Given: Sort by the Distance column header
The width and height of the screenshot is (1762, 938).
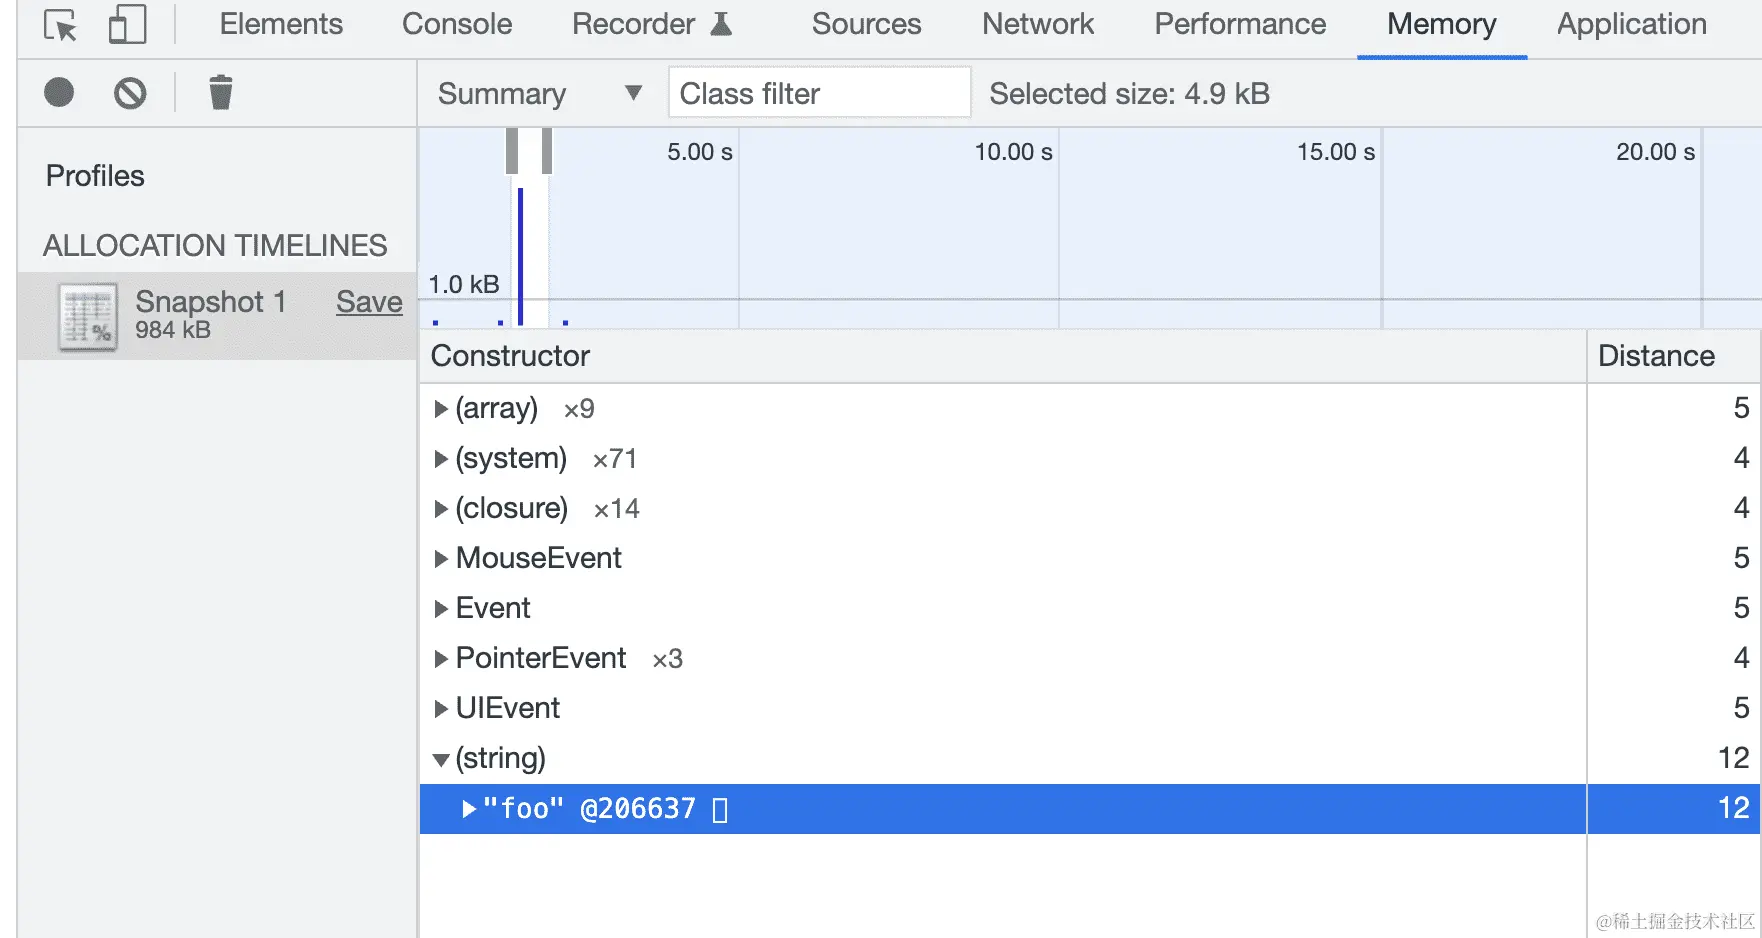Looking at the screenshot, I should tap(1656, 356).
